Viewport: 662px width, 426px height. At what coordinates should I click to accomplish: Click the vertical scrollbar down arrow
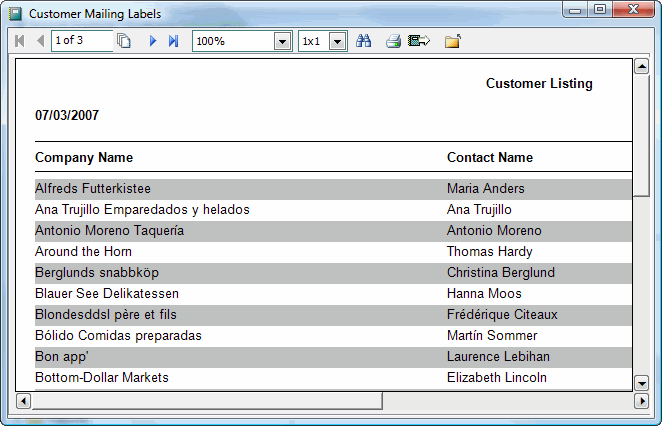[x=642, y=382]
